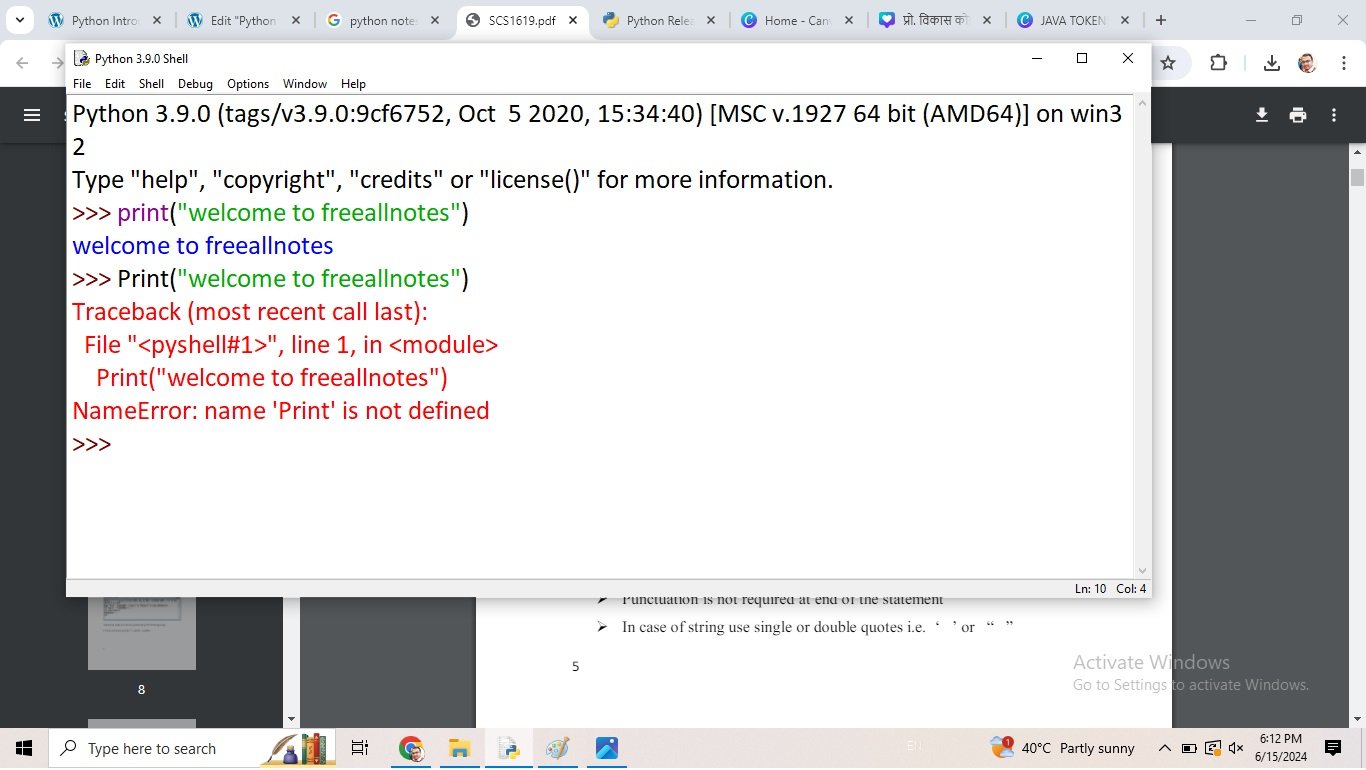Open the PDF sidebar hamburger menu
1366x770 pixels.
(32, 115)
